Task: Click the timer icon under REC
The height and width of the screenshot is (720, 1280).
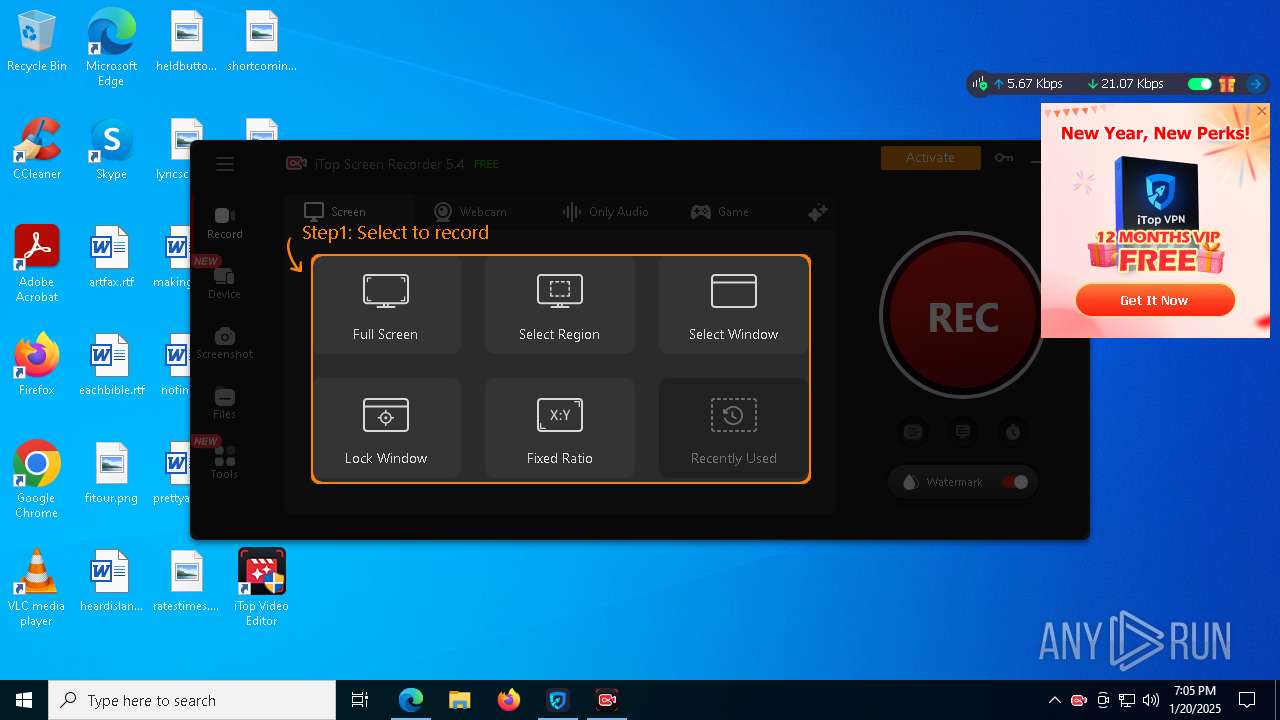Action: [1013, 432]
